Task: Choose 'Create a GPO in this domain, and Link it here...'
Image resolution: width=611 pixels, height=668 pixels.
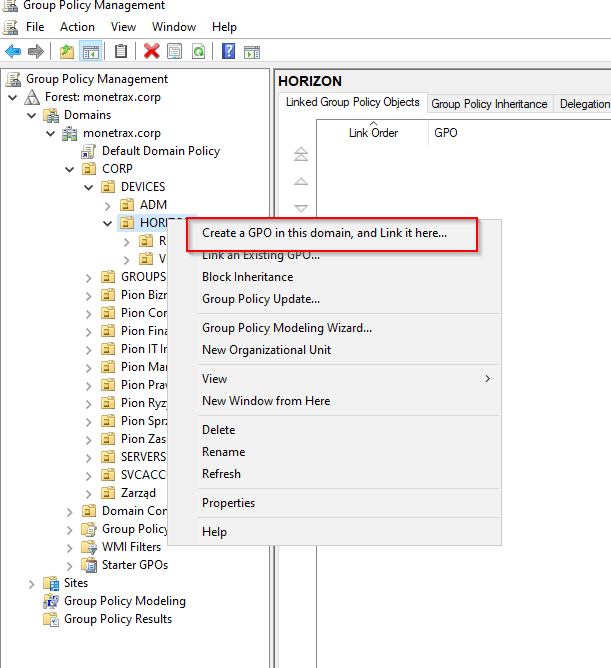Action: [324, 233]
